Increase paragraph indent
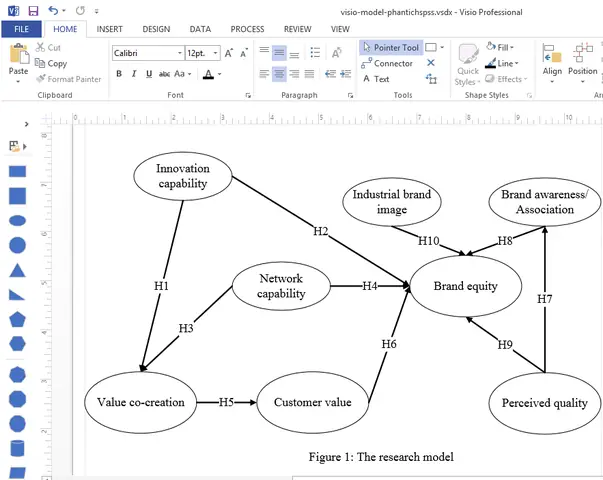 pyautogui.click(x=345, y=74)
